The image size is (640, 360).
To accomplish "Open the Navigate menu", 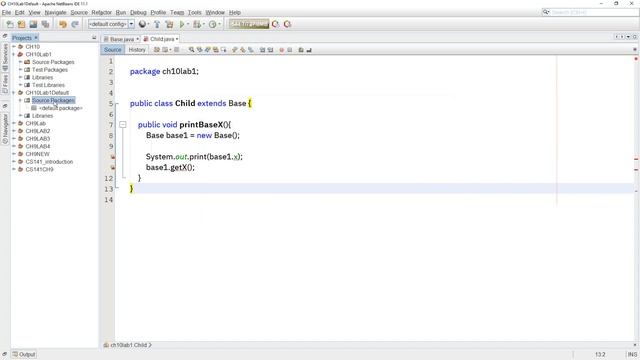I will [x=55, y=13].
